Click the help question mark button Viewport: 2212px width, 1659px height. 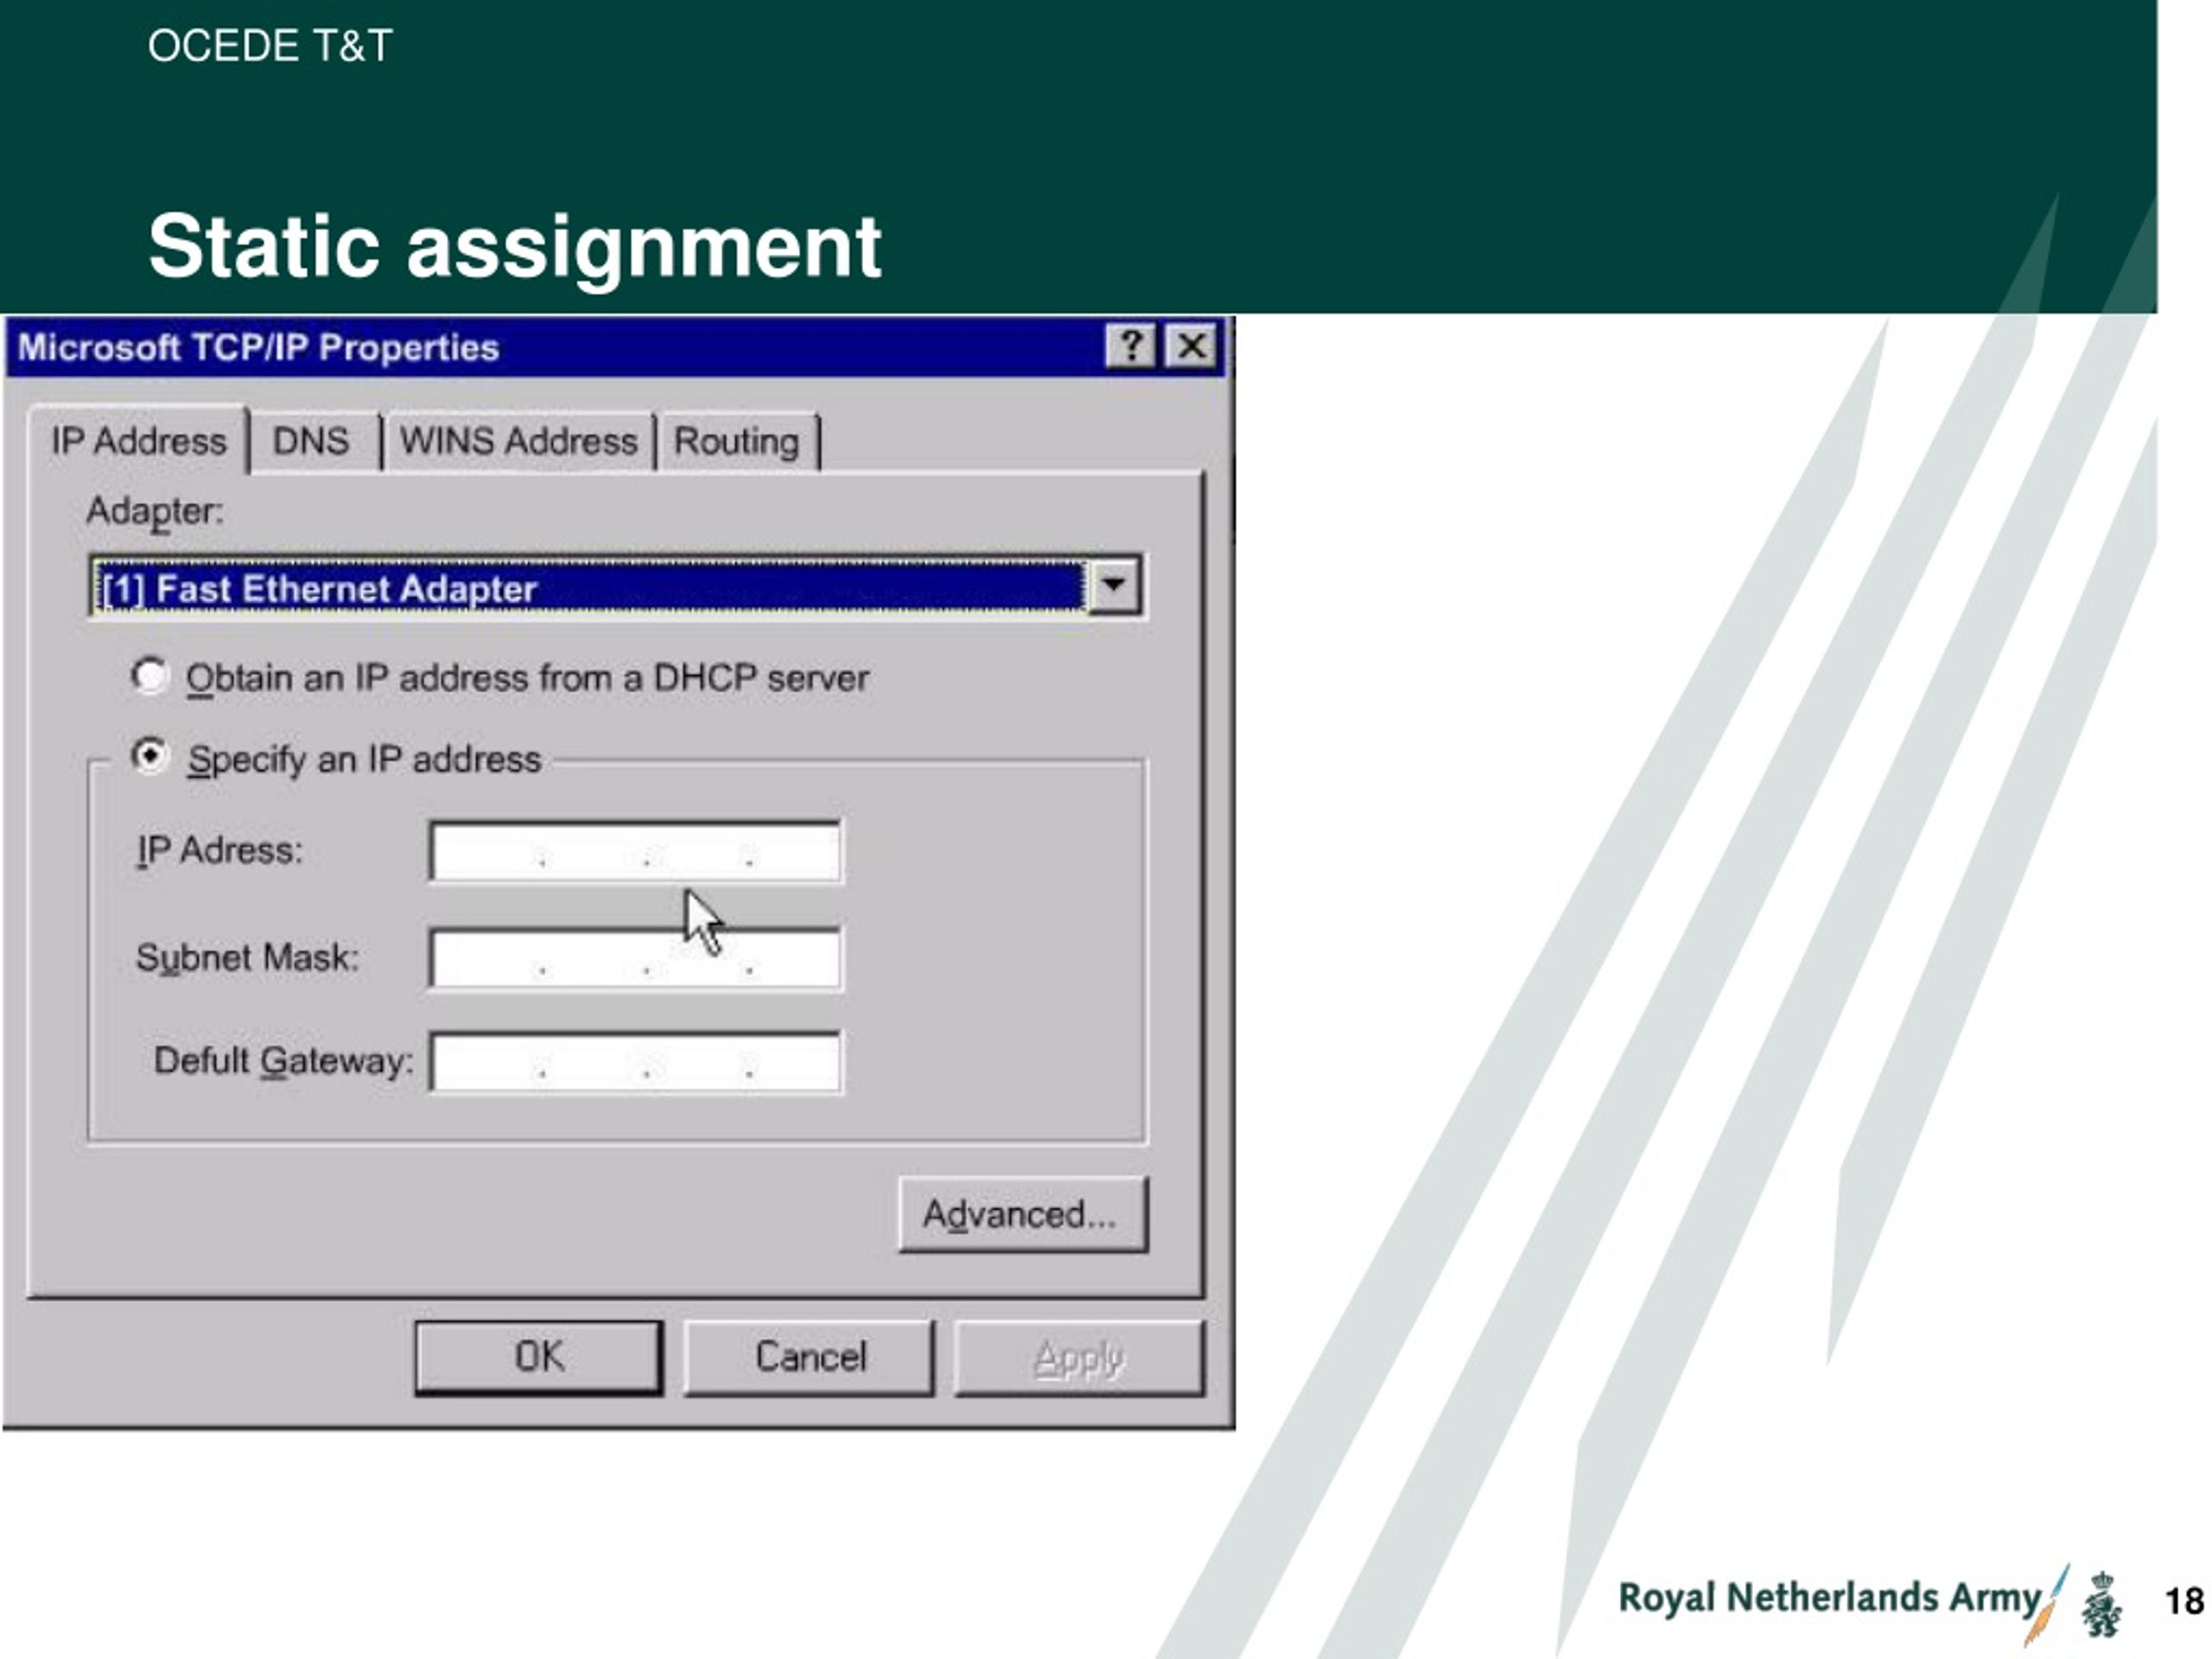(1131, 347)
